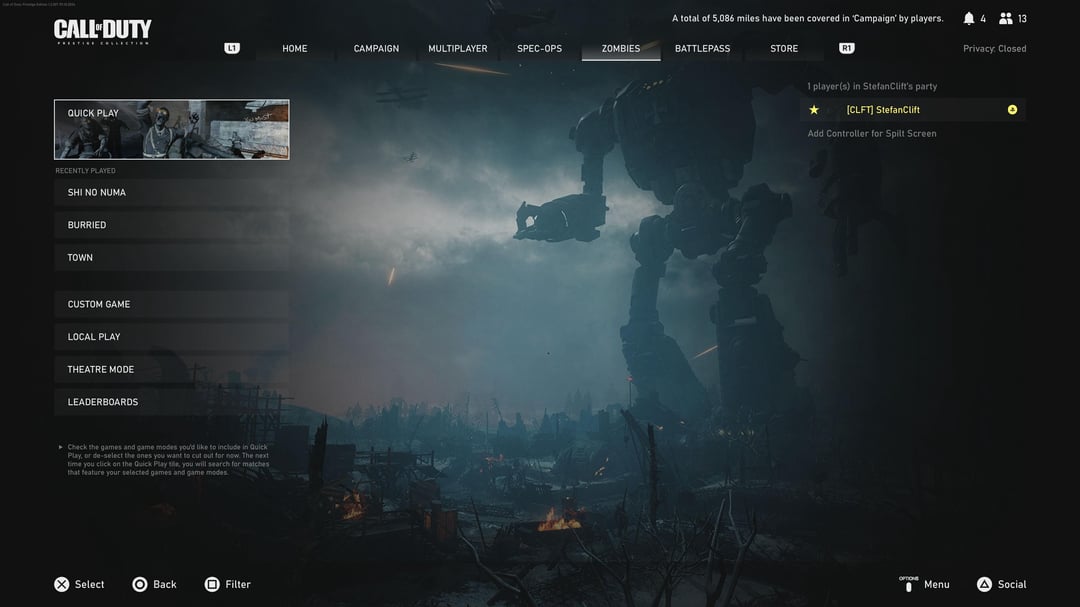
Task: Select Shi No Numa map
Action: click(x=172, y=192)
